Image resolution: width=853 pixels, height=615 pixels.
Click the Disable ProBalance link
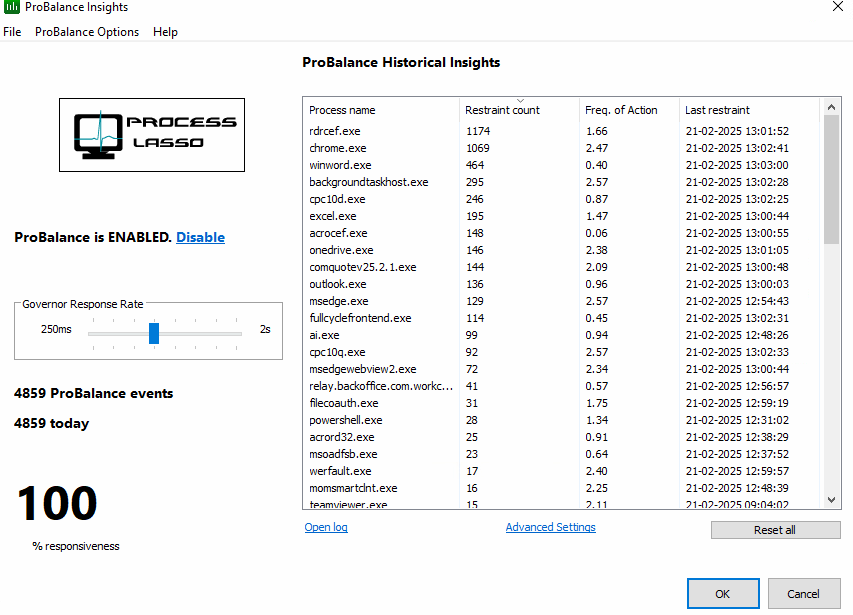(x=200, y=237)
